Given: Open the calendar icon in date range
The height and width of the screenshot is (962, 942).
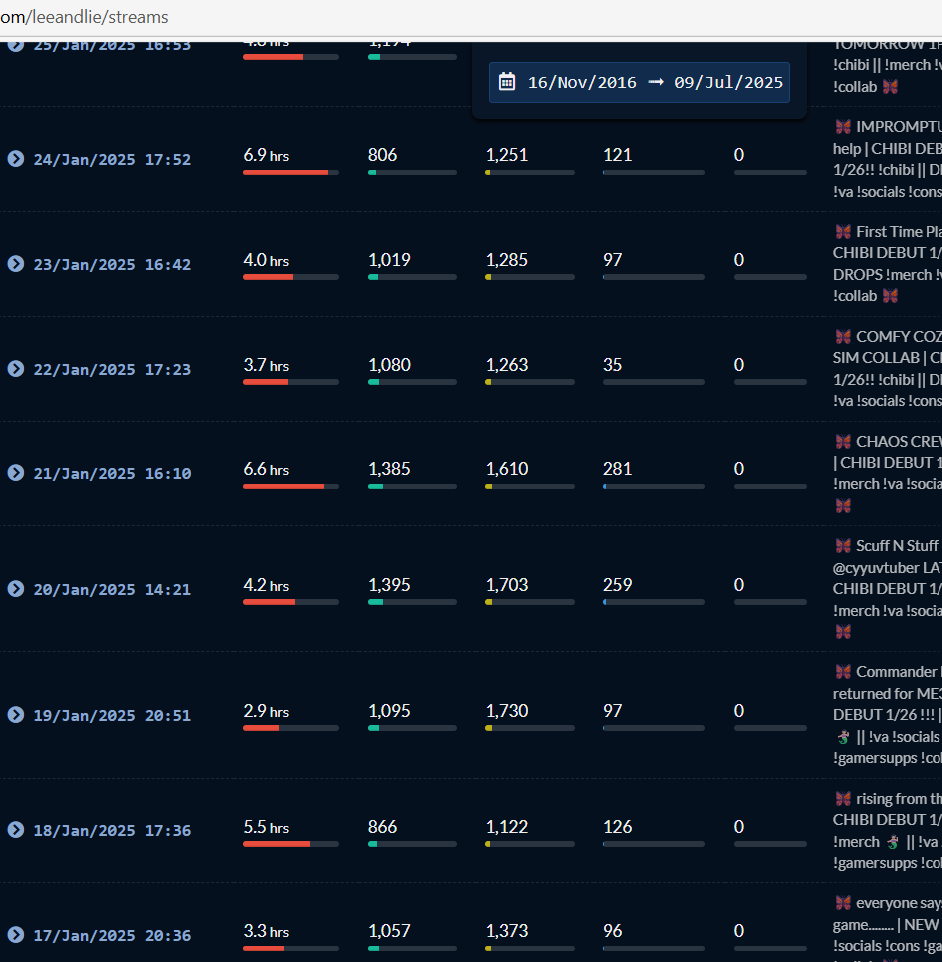Looking at the screenshot, I should click(x=507, y=82).
